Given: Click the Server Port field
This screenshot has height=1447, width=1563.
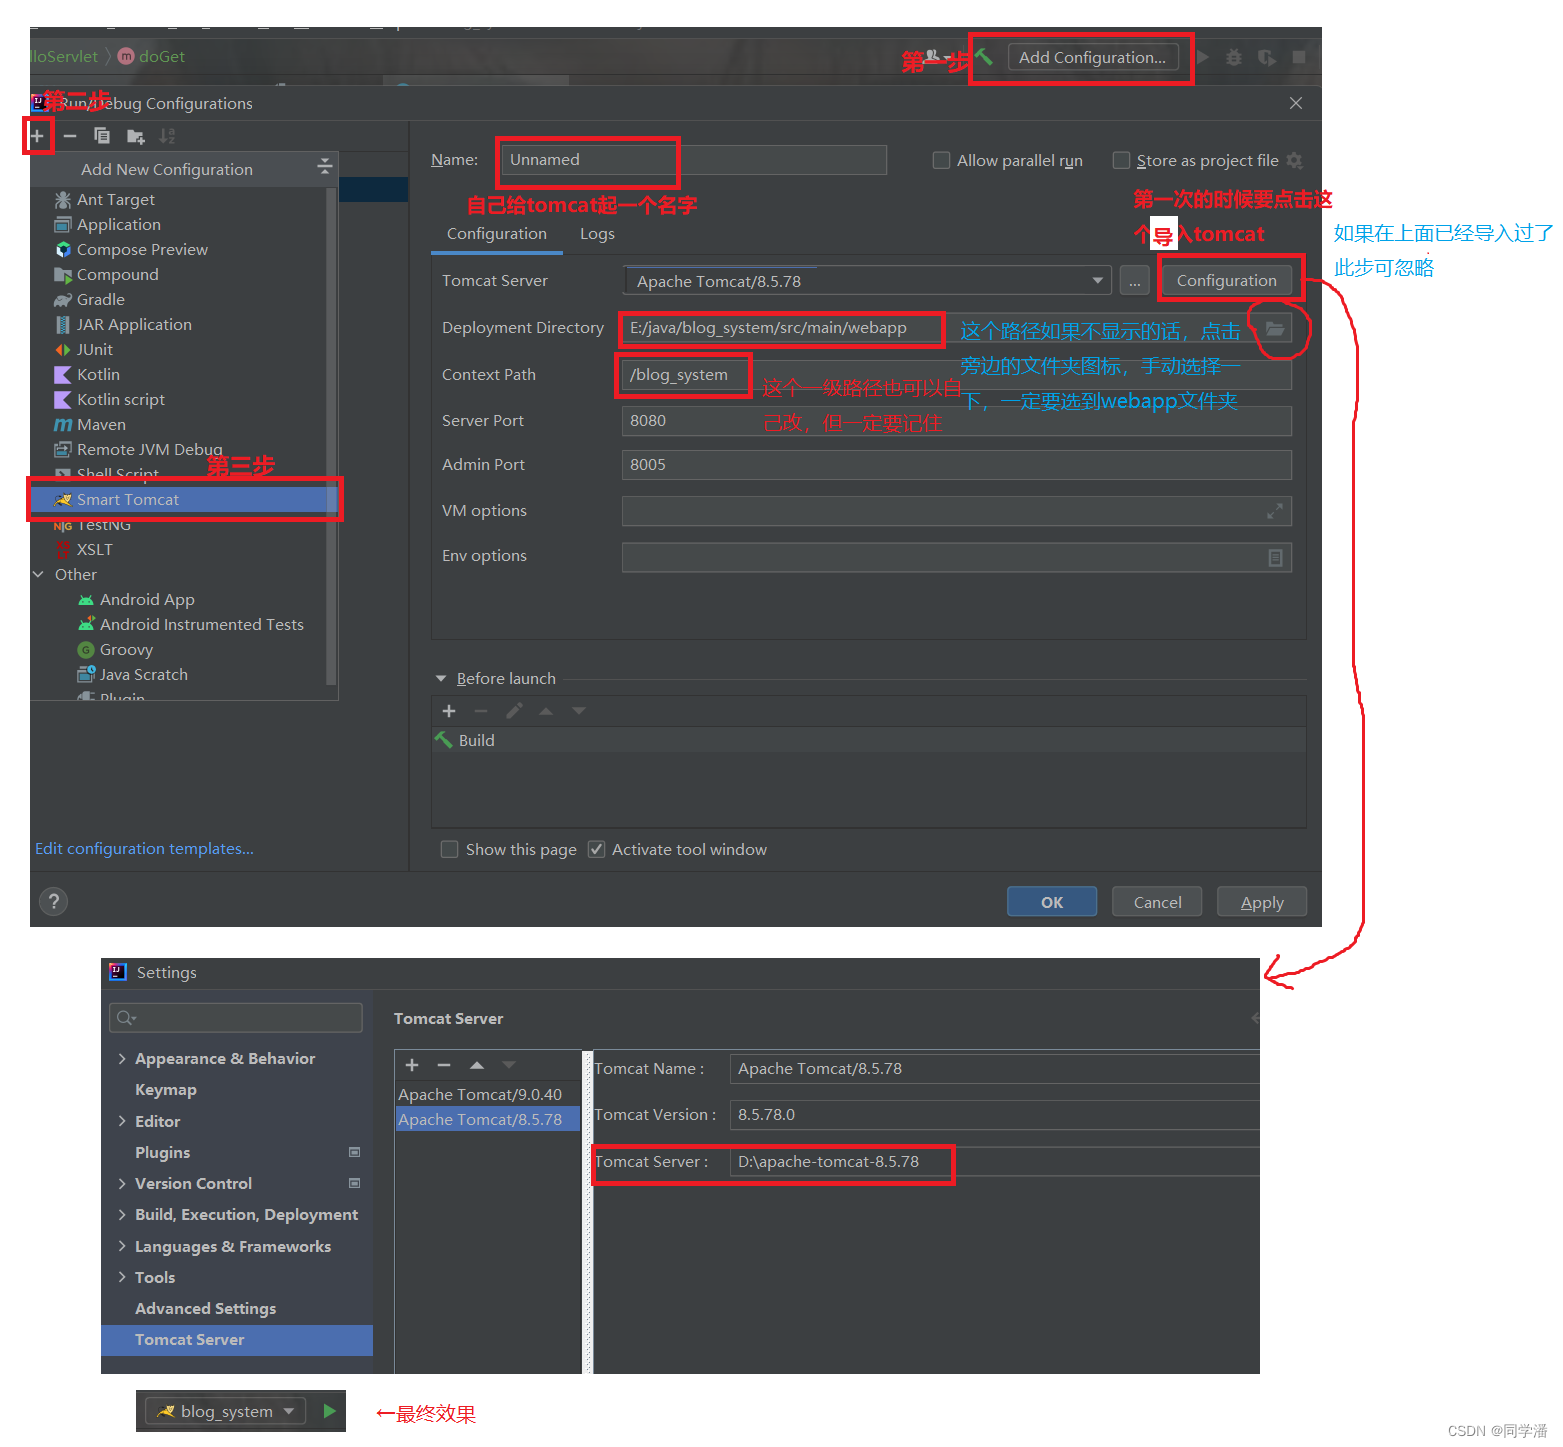Looking at the screenshot, I should tap(956, 421).
